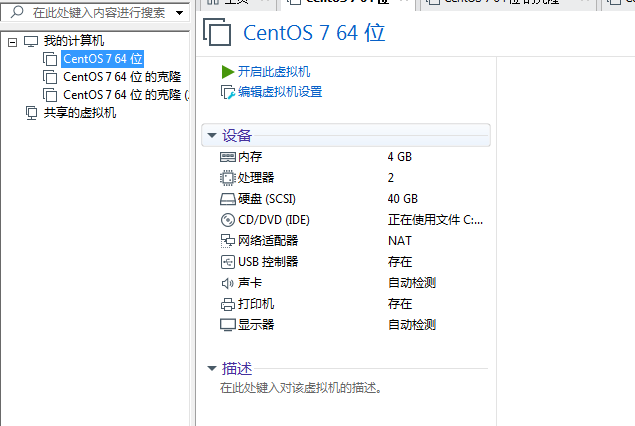Viewport: 635px width, 426px height.
Task: Click the 共享的虚拟机 icon
Action: [31, 113]
